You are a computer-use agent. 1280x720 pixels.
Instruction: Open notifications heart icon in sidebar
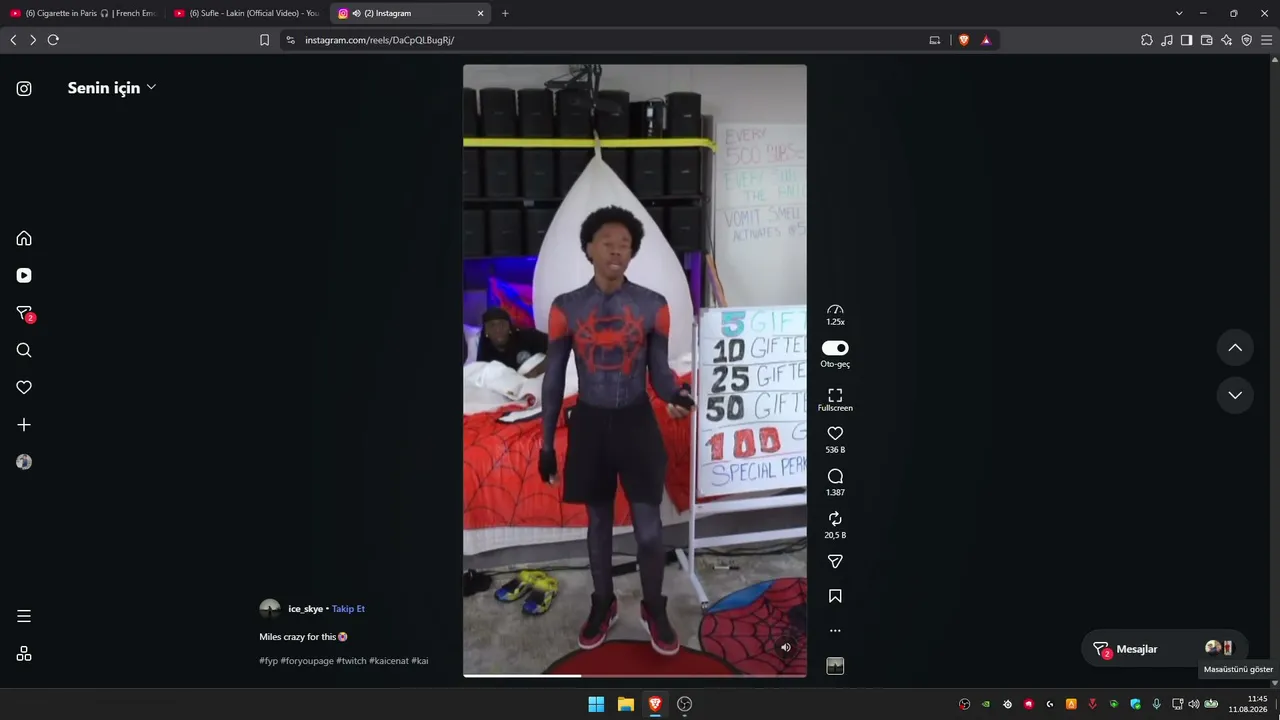coord(24,387)
